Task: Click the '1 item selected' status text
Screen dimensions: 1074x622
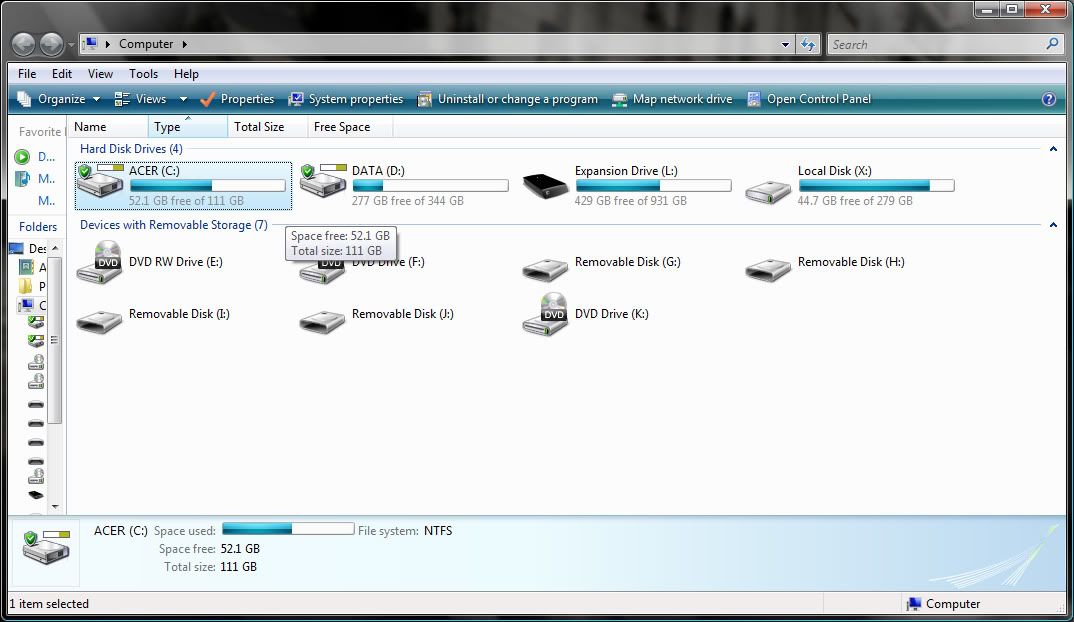Action: pos(49,604)
